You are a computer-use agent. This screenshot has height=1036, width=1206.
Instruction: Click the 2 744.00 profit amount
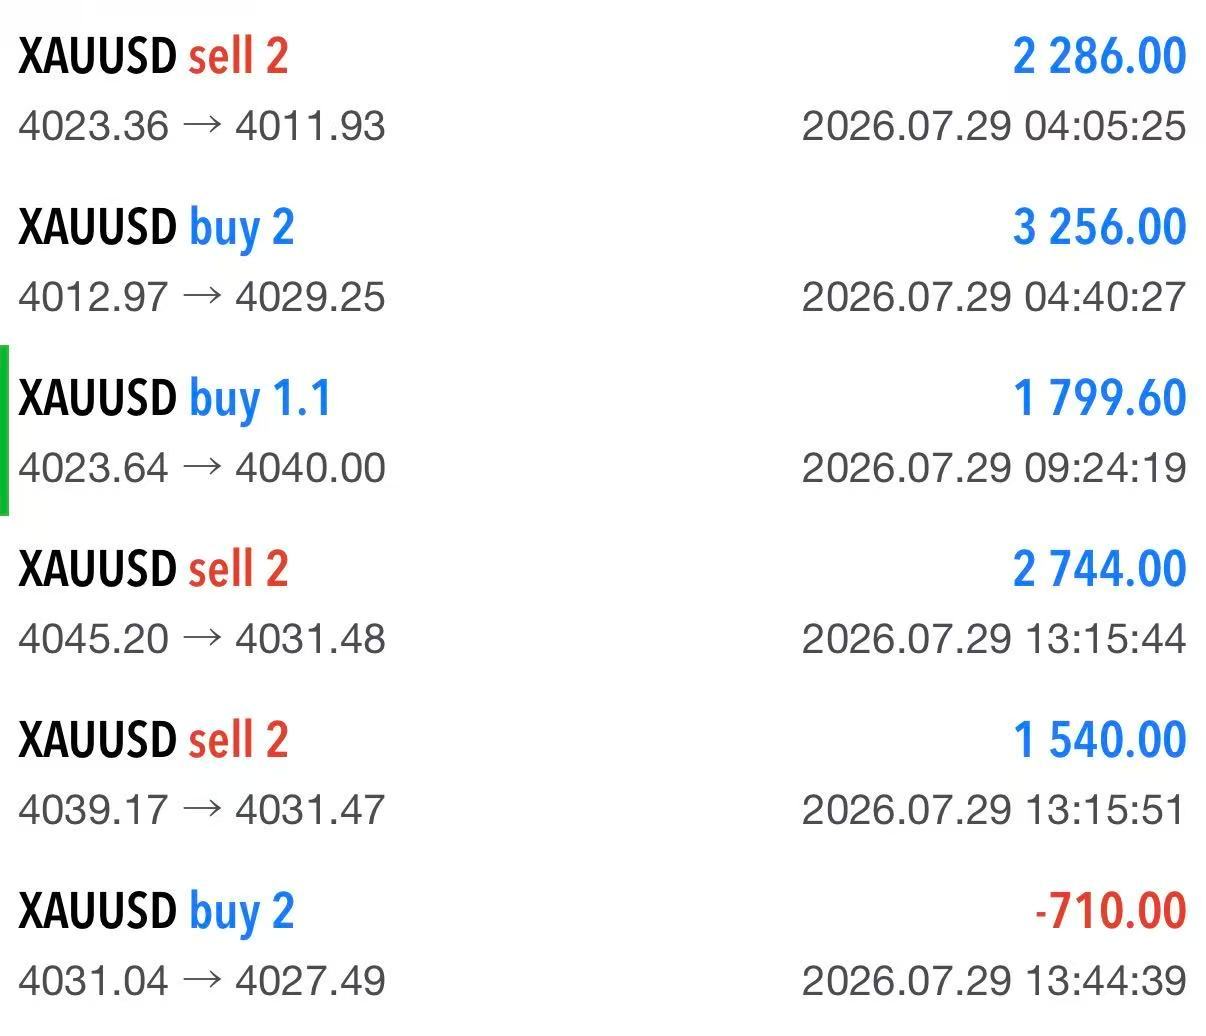tap(1099, 569)
